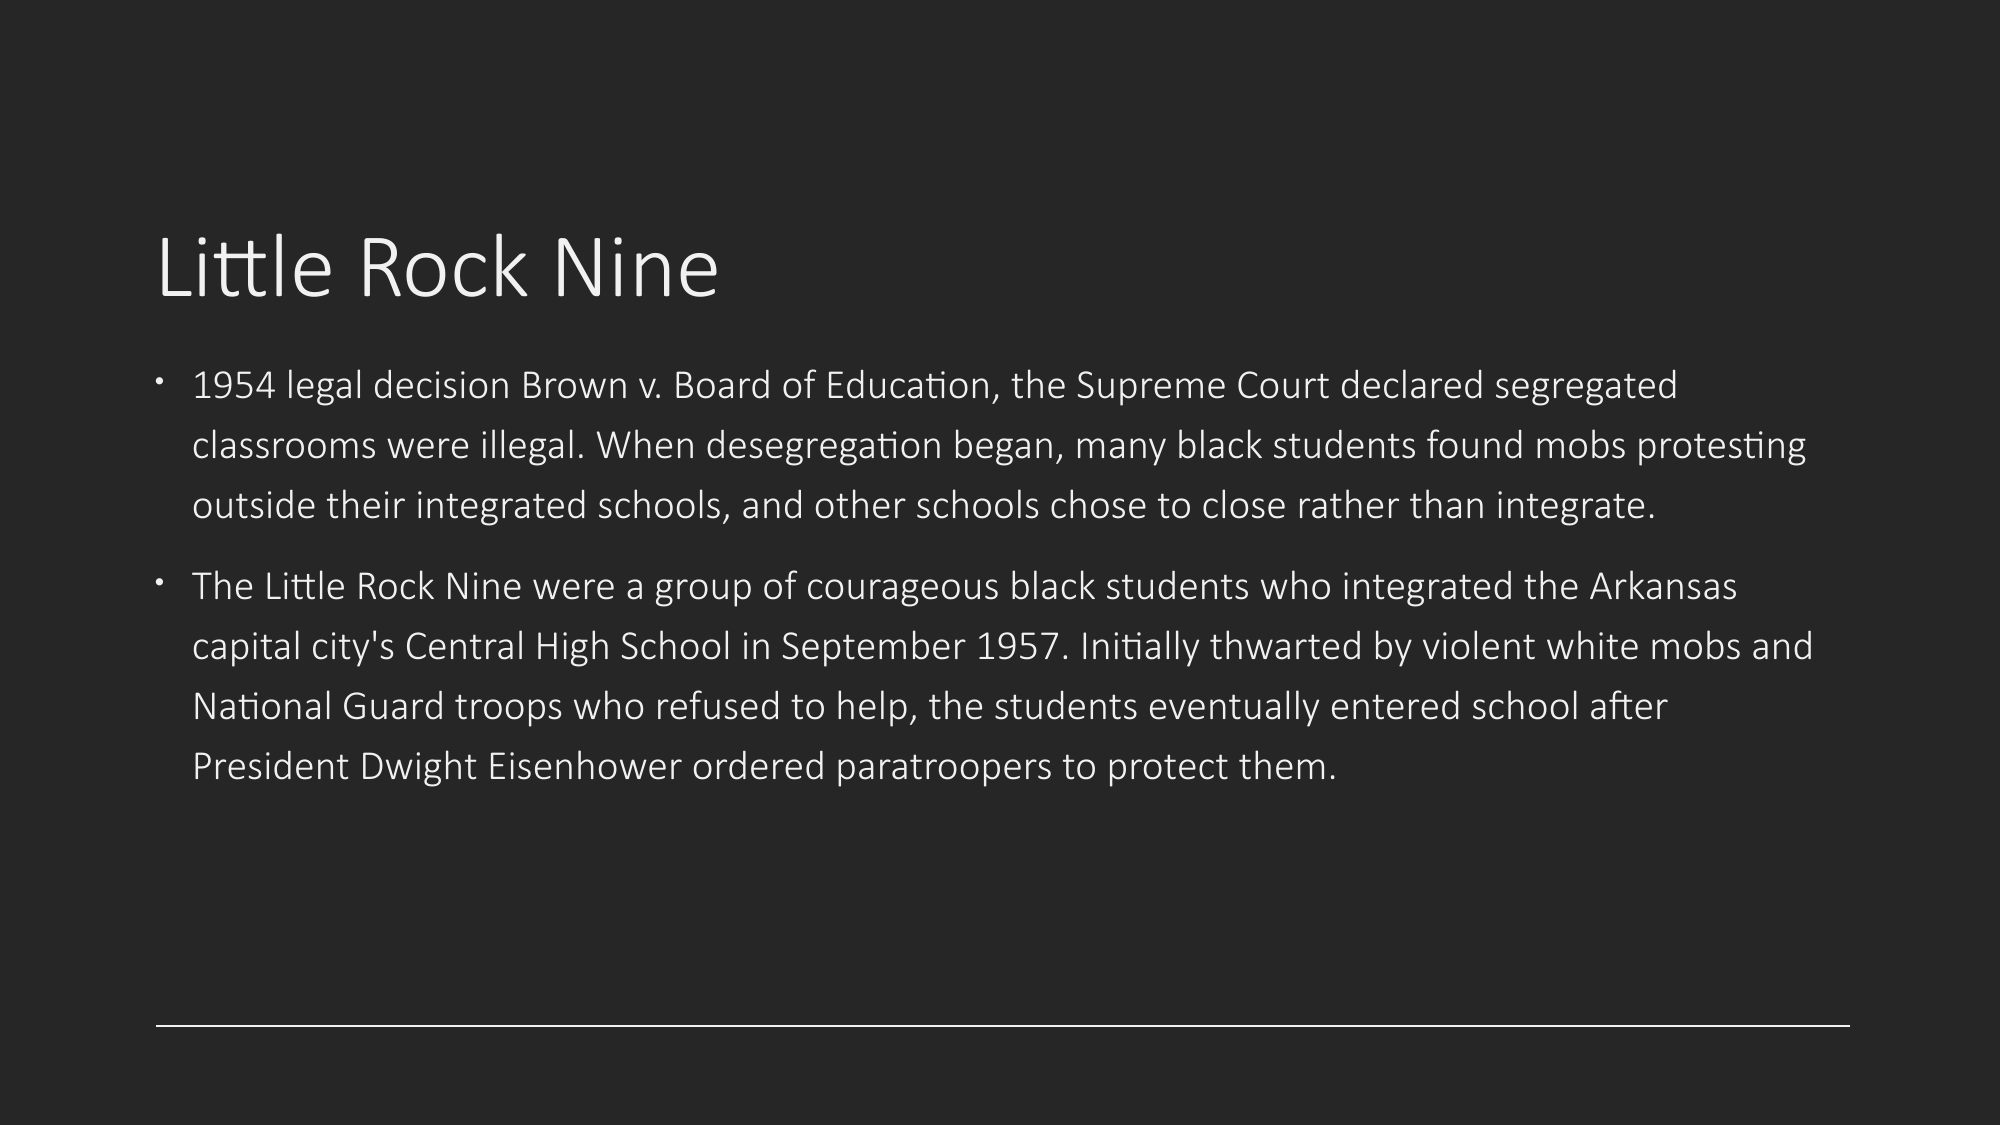Click the word "courageous" in second paragraph
2001x1125 pixels.
pos(902,587)
